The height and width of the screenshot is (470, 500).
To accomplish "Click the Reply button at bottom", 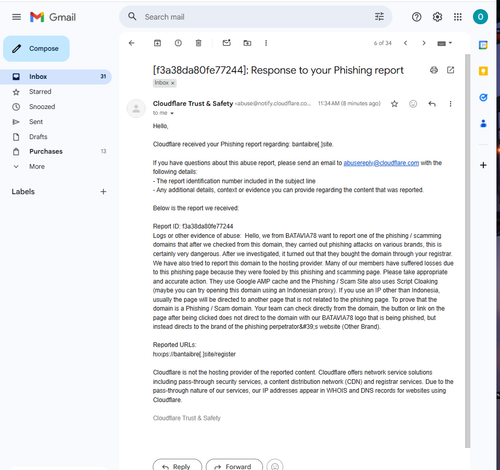I will point(177,466).
